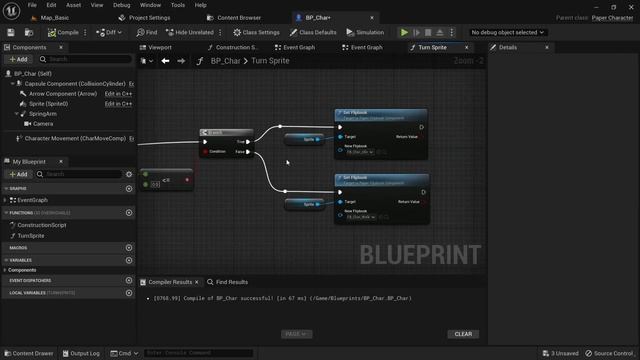Close the BP_Char tab
The height and width of the screenshot is (360, 640).
372,18
